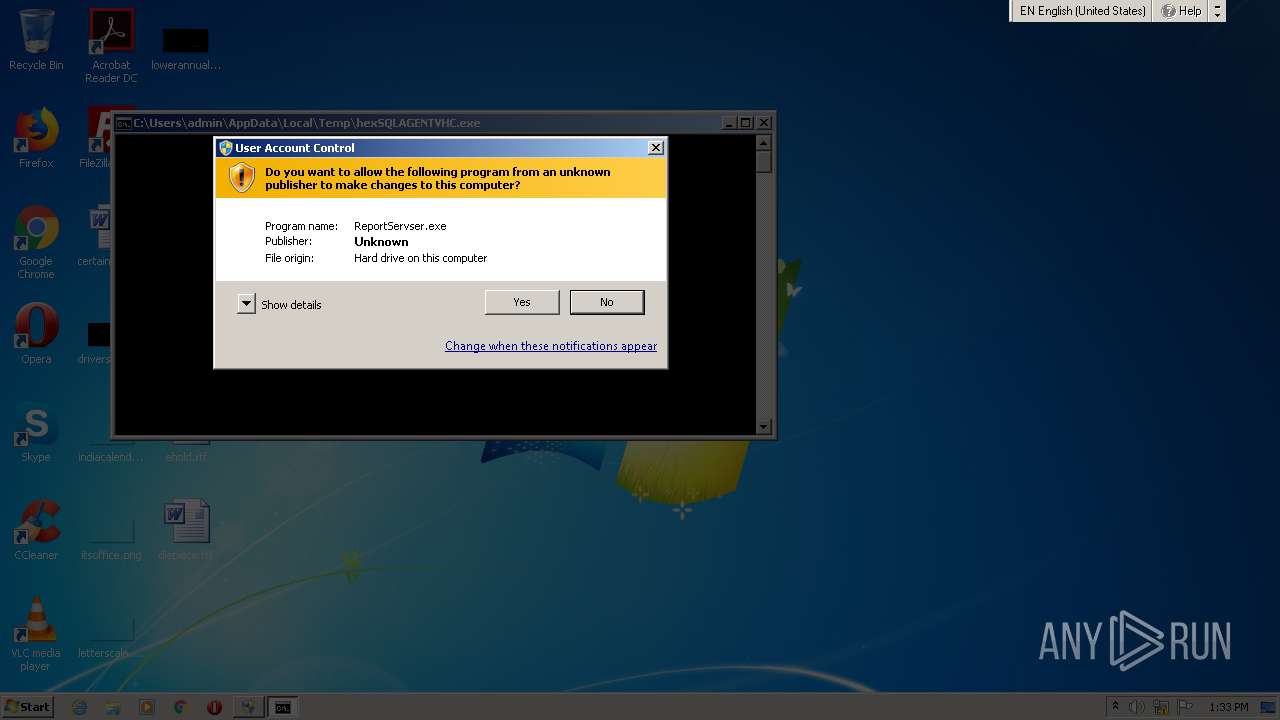Launch Skype from the desktop

tap(36, 432)
